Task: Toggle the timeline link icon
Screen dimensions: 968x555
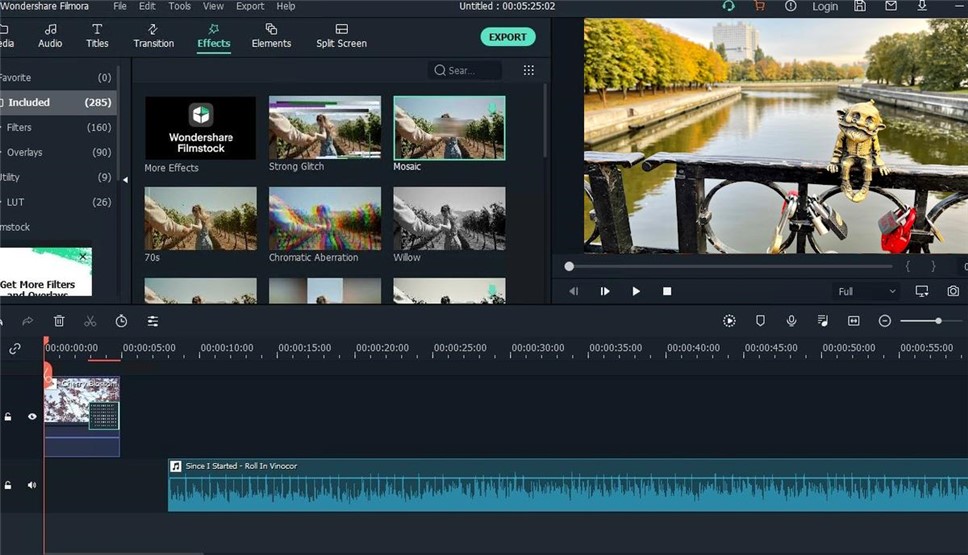Action: [x=15, y=349]
